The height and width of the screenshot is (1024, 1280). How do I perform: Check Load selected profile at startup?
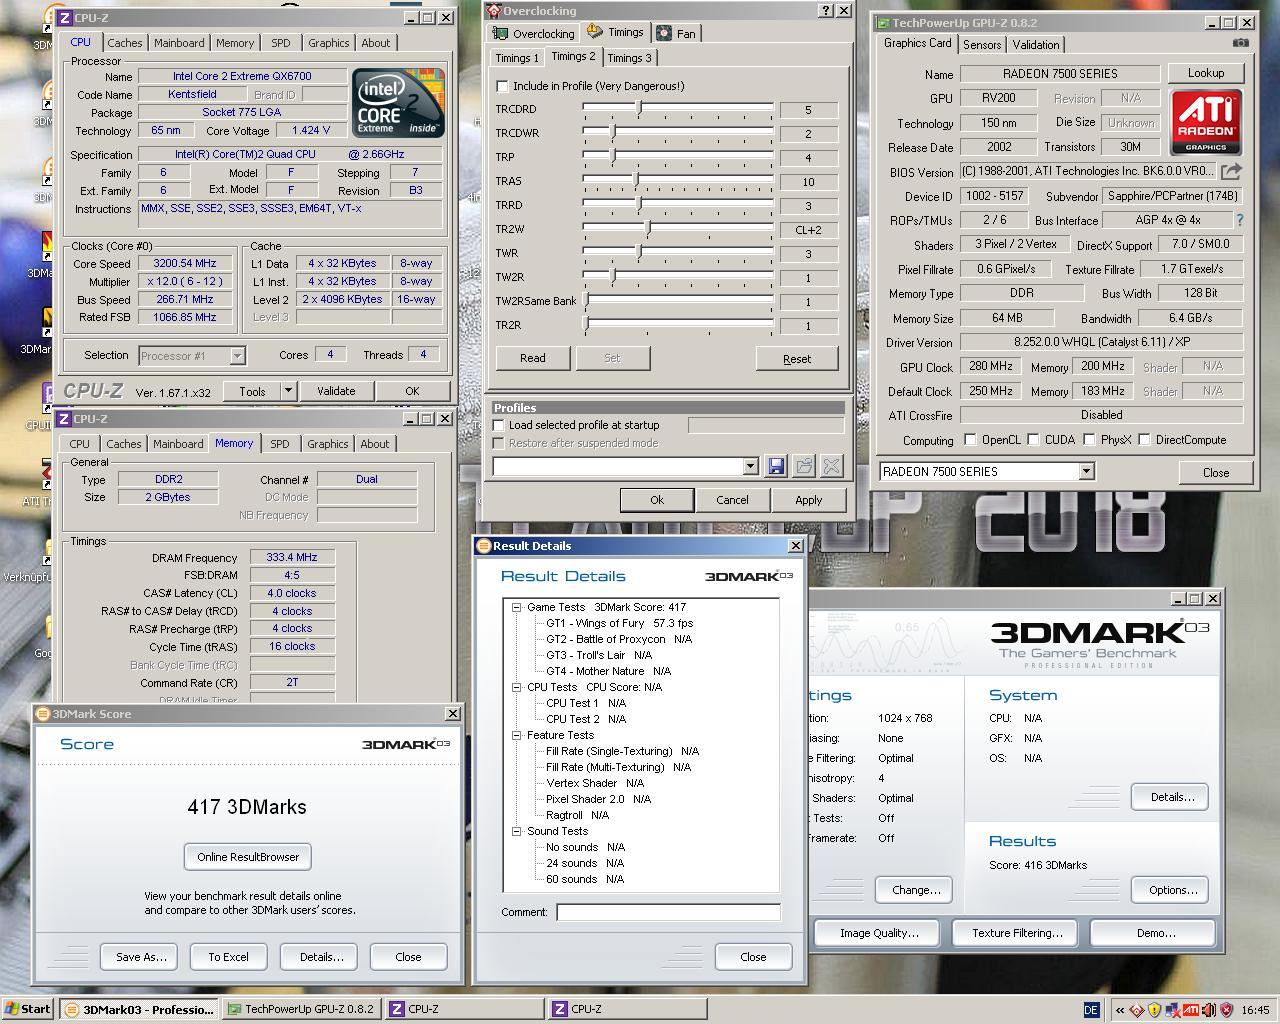[499, 425]
